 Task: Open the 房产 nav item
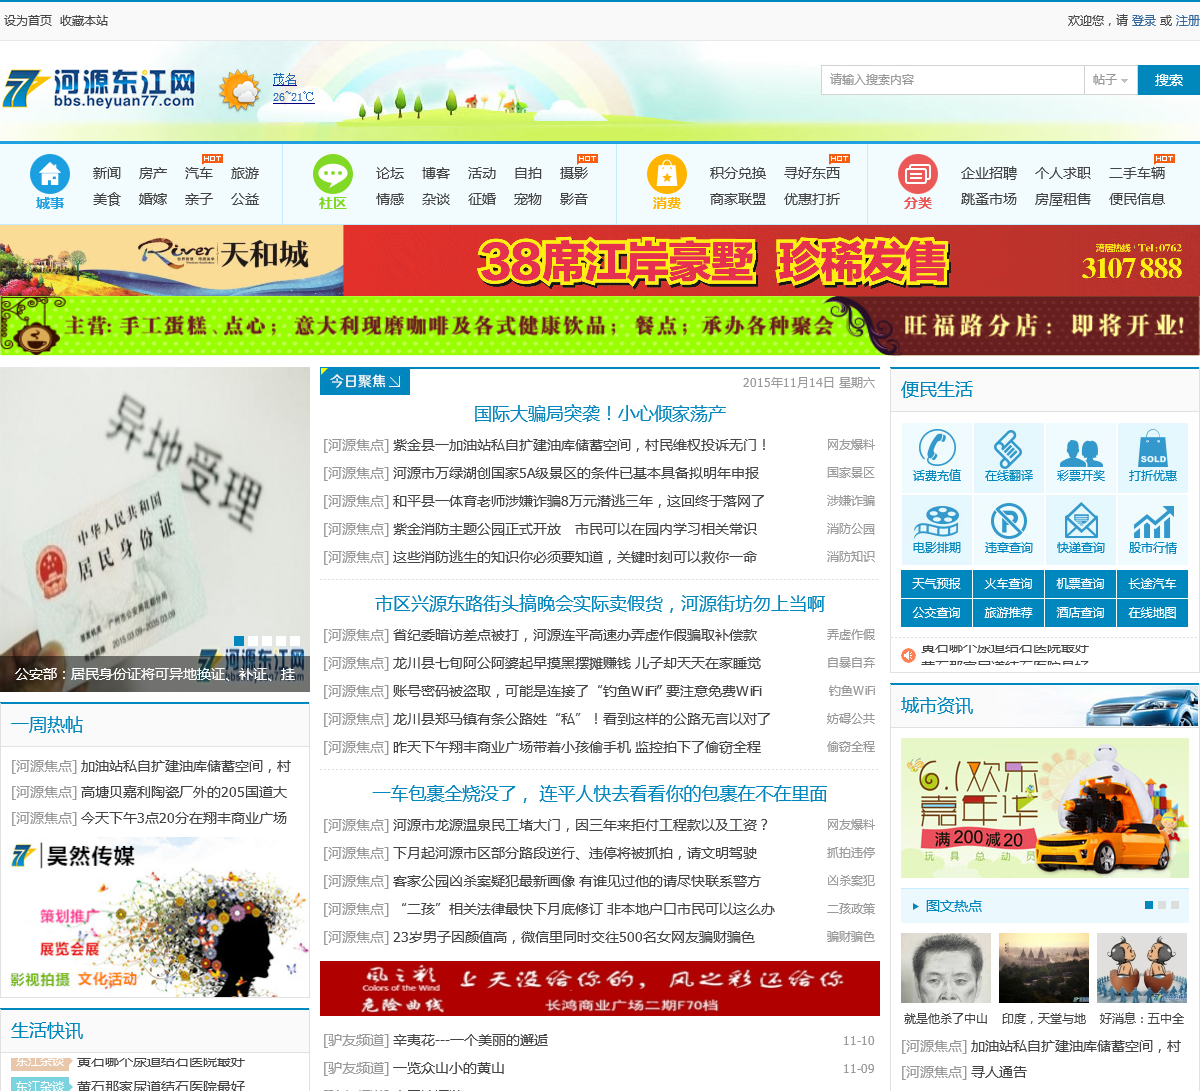coord(153,173)
